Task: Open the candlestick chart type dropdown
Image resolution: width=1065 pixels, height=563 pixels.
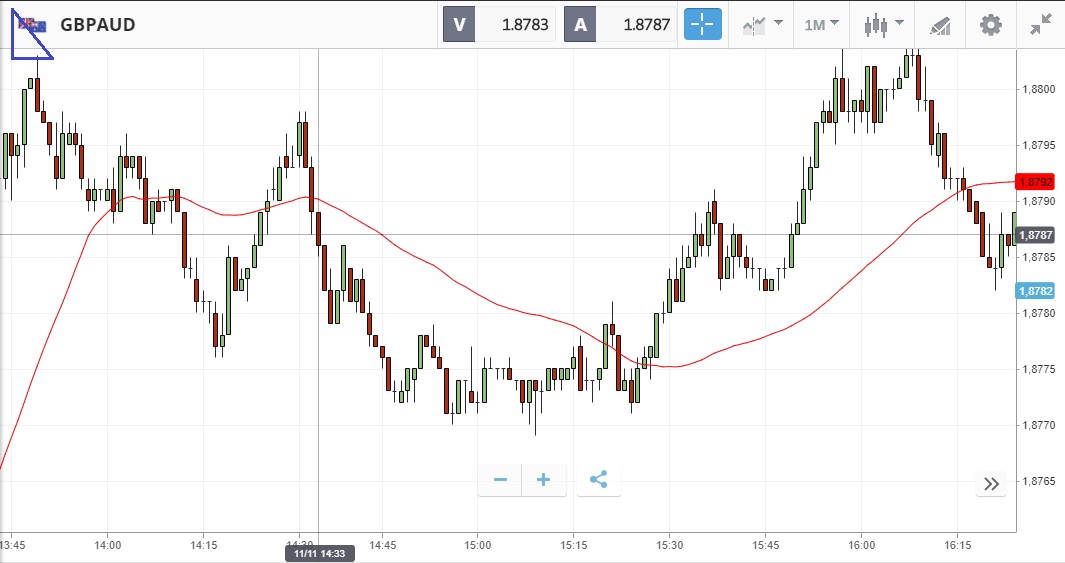Action: point(885,25)
